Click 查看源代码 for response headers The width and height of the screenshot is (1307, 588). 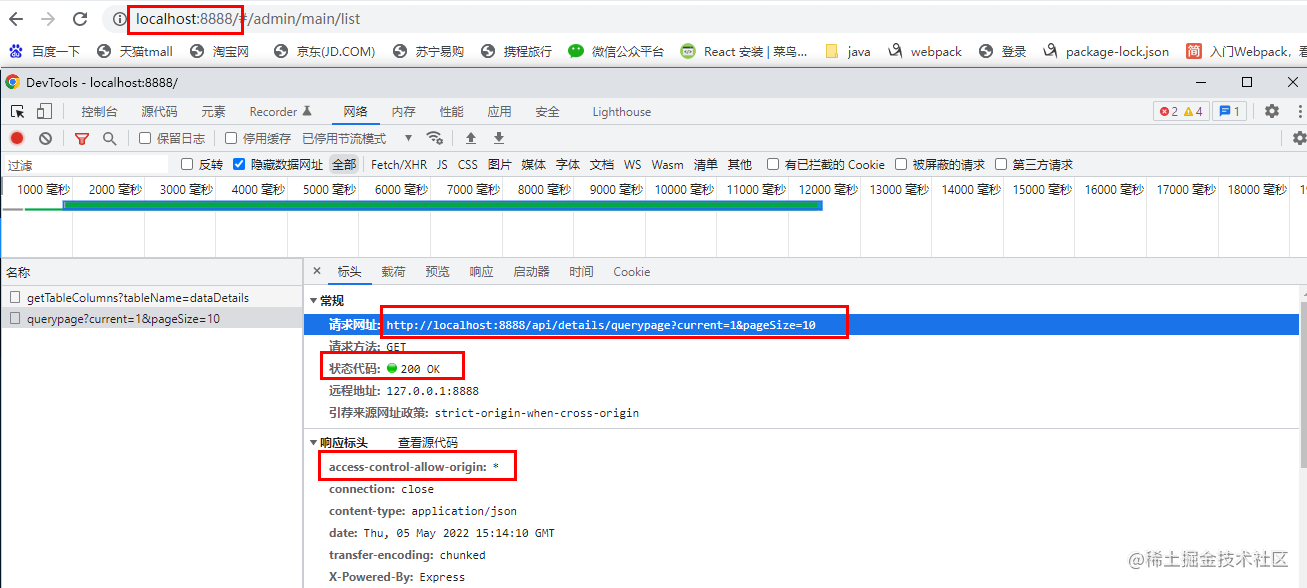click(x=428, y=442)
